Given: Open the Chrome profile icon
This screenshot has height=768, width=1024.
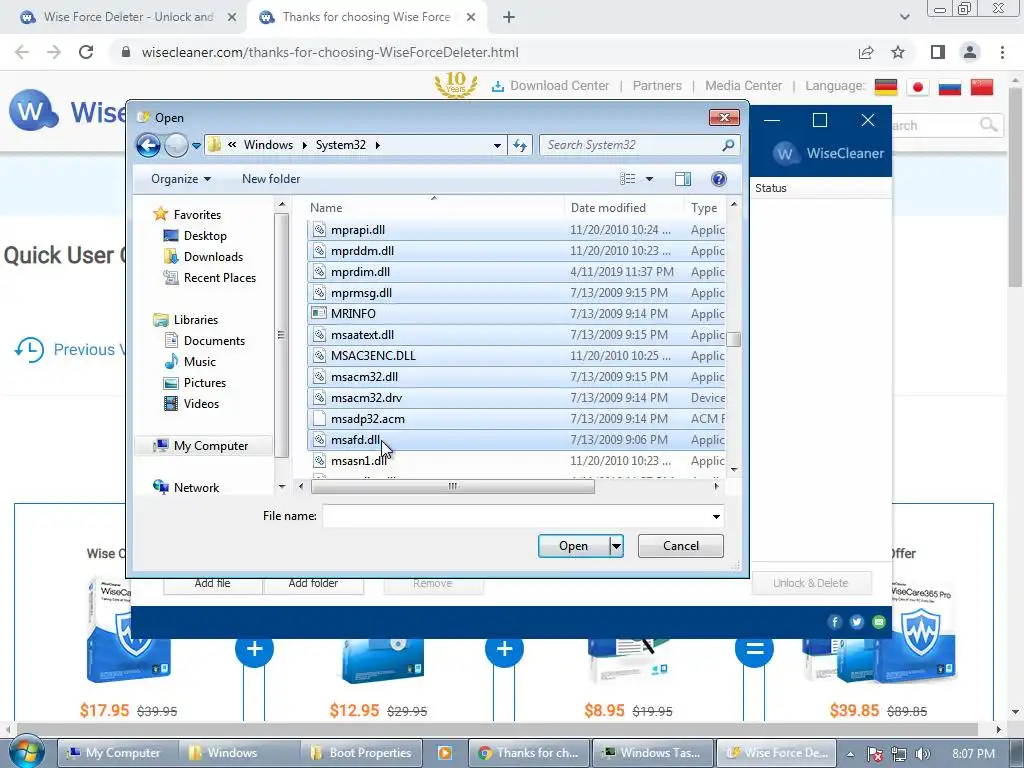Looking at the screenshot, I should click(x=970, y=52).
